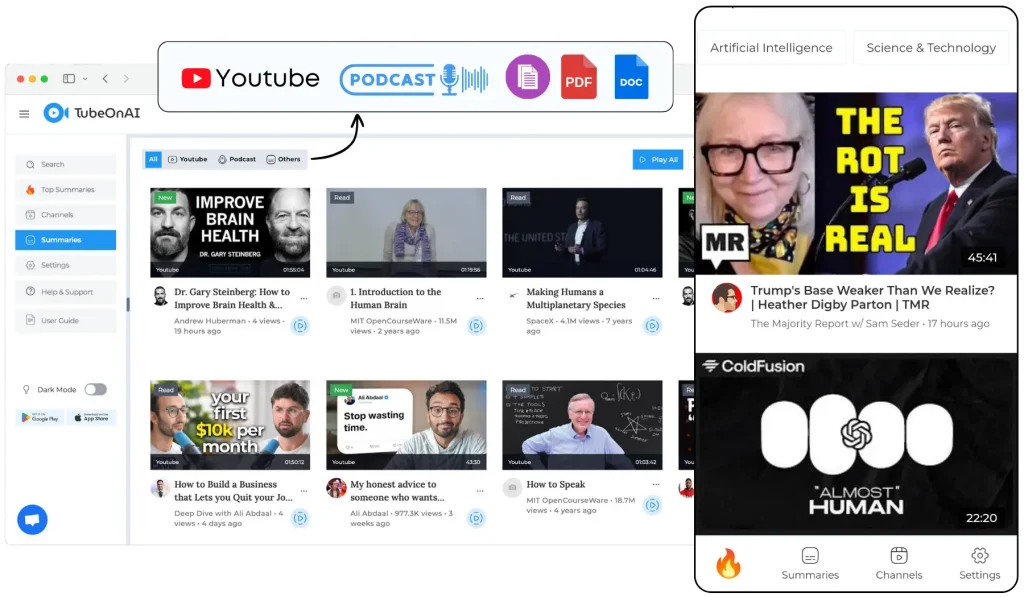1024x597 pixels.
Task: Open the Improve Brain Health video thumbnail
Action: tap(230, 233)
